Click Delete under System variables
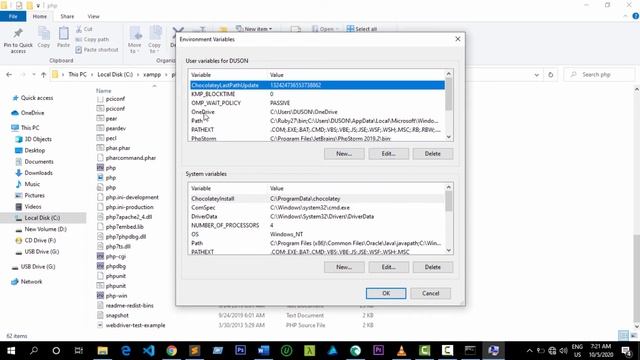The image size is (640, 360). (x=433, y=267)
